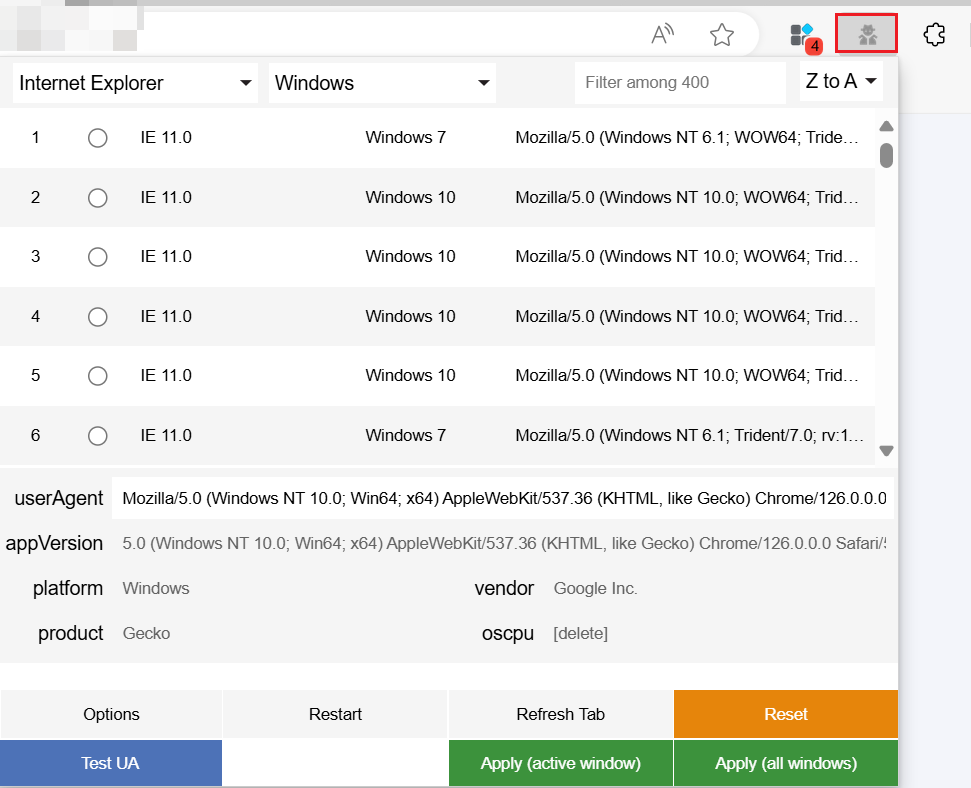Reset the user agent settings
Image resolution: width=971 pixels, height=788 pixels.
(785, 714)
